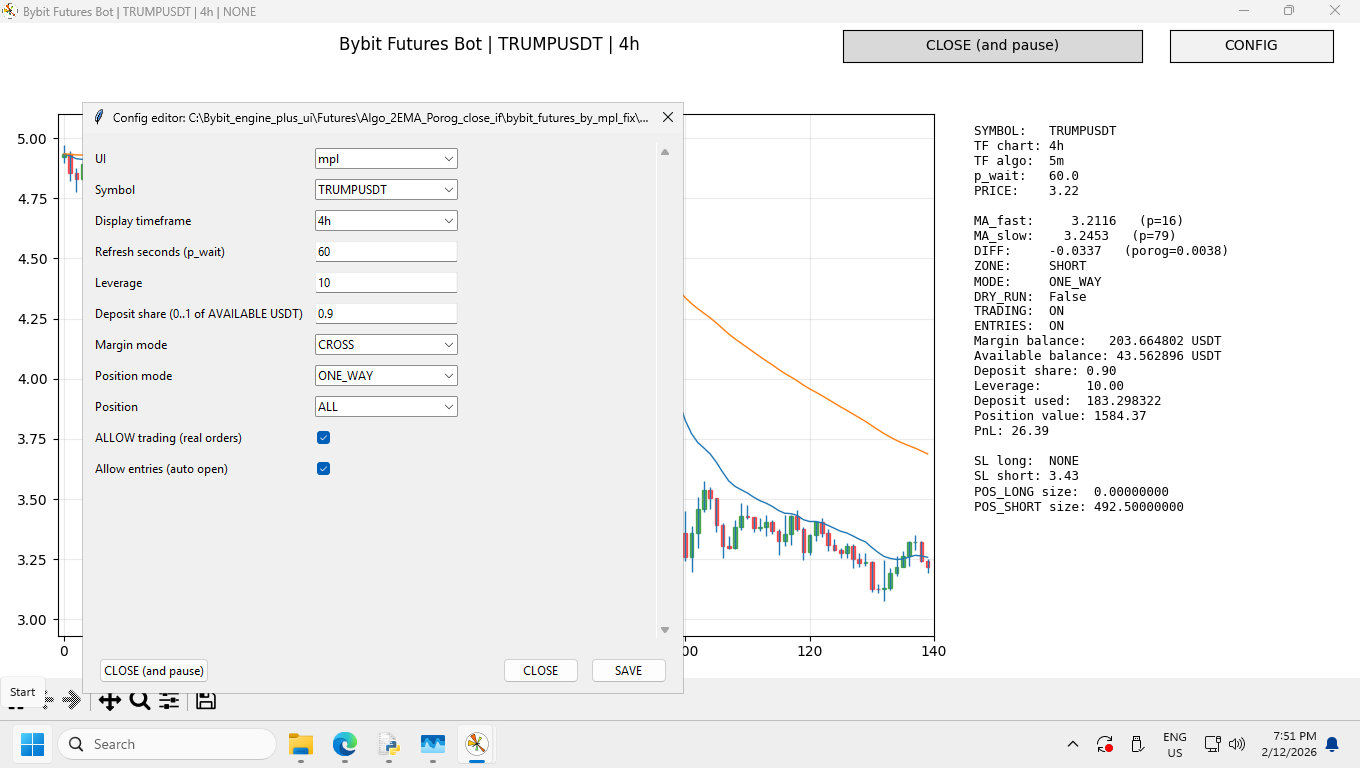This screenshot has height=768, width=1360.
Task: Open Microsoft Edge from the taskbar
Action: (x=345, y=744)
